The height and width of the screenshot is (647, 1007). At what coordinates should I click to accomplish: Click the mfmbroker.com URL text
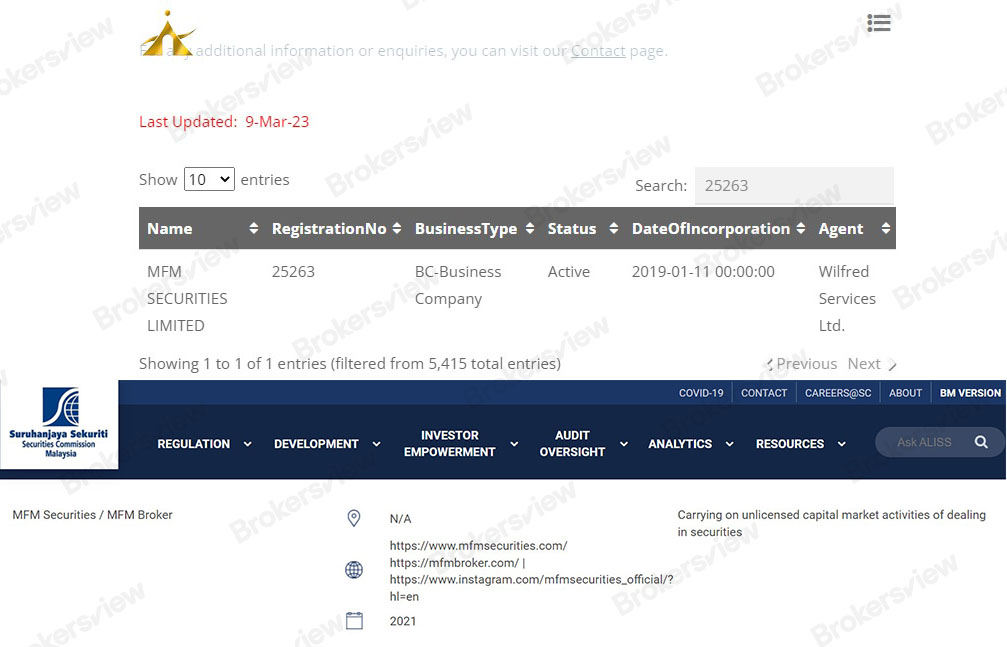pyautogui.click(x=454, y=563)
